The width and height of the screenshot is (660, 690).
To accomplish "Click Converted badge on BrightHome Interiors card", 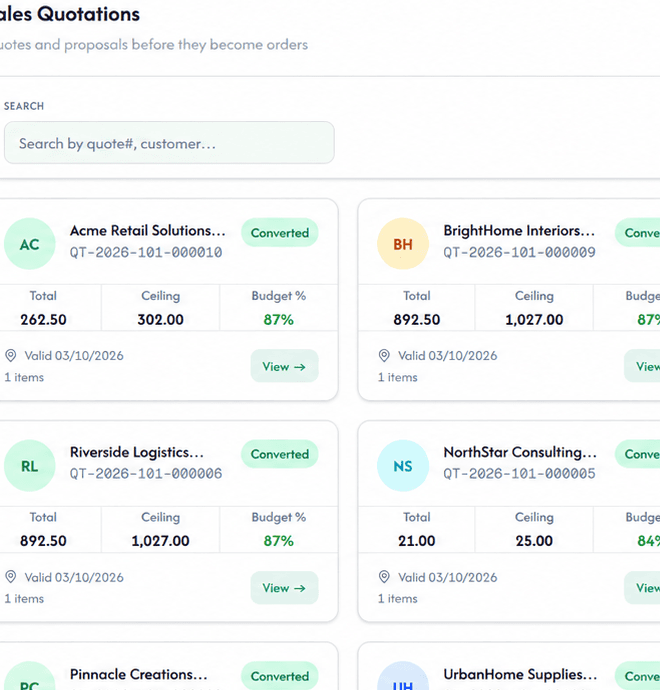I will 638,232.
